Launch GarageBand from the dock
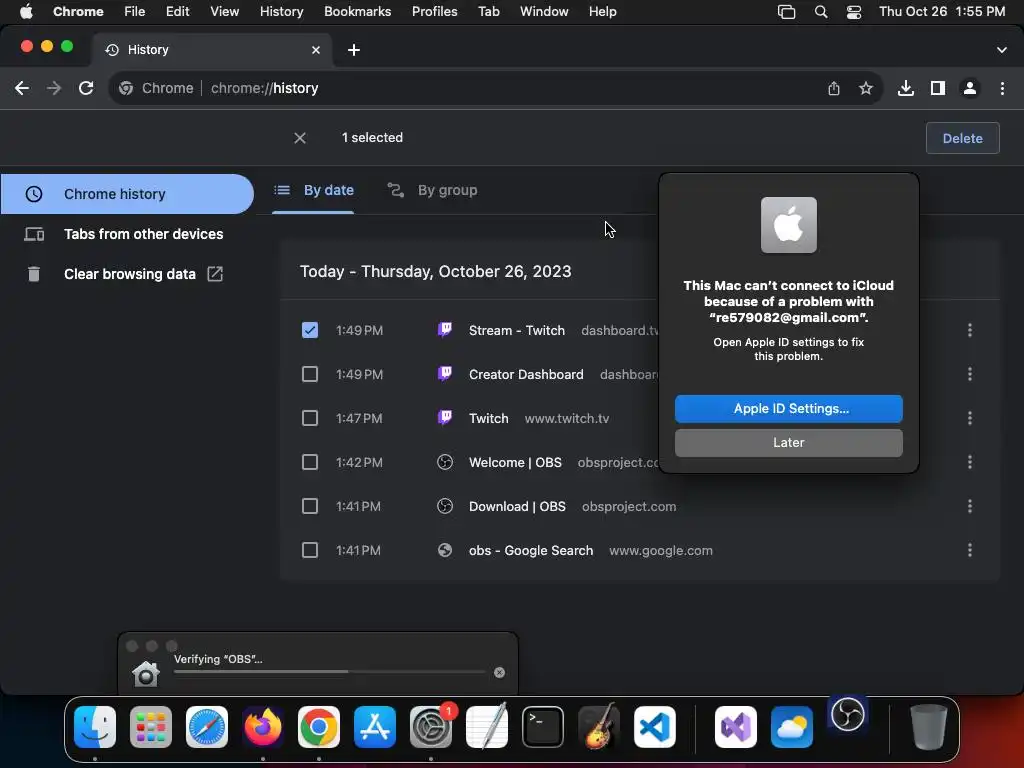The height and width of the screenshot is (768, 1024). (x=599, y=726)
